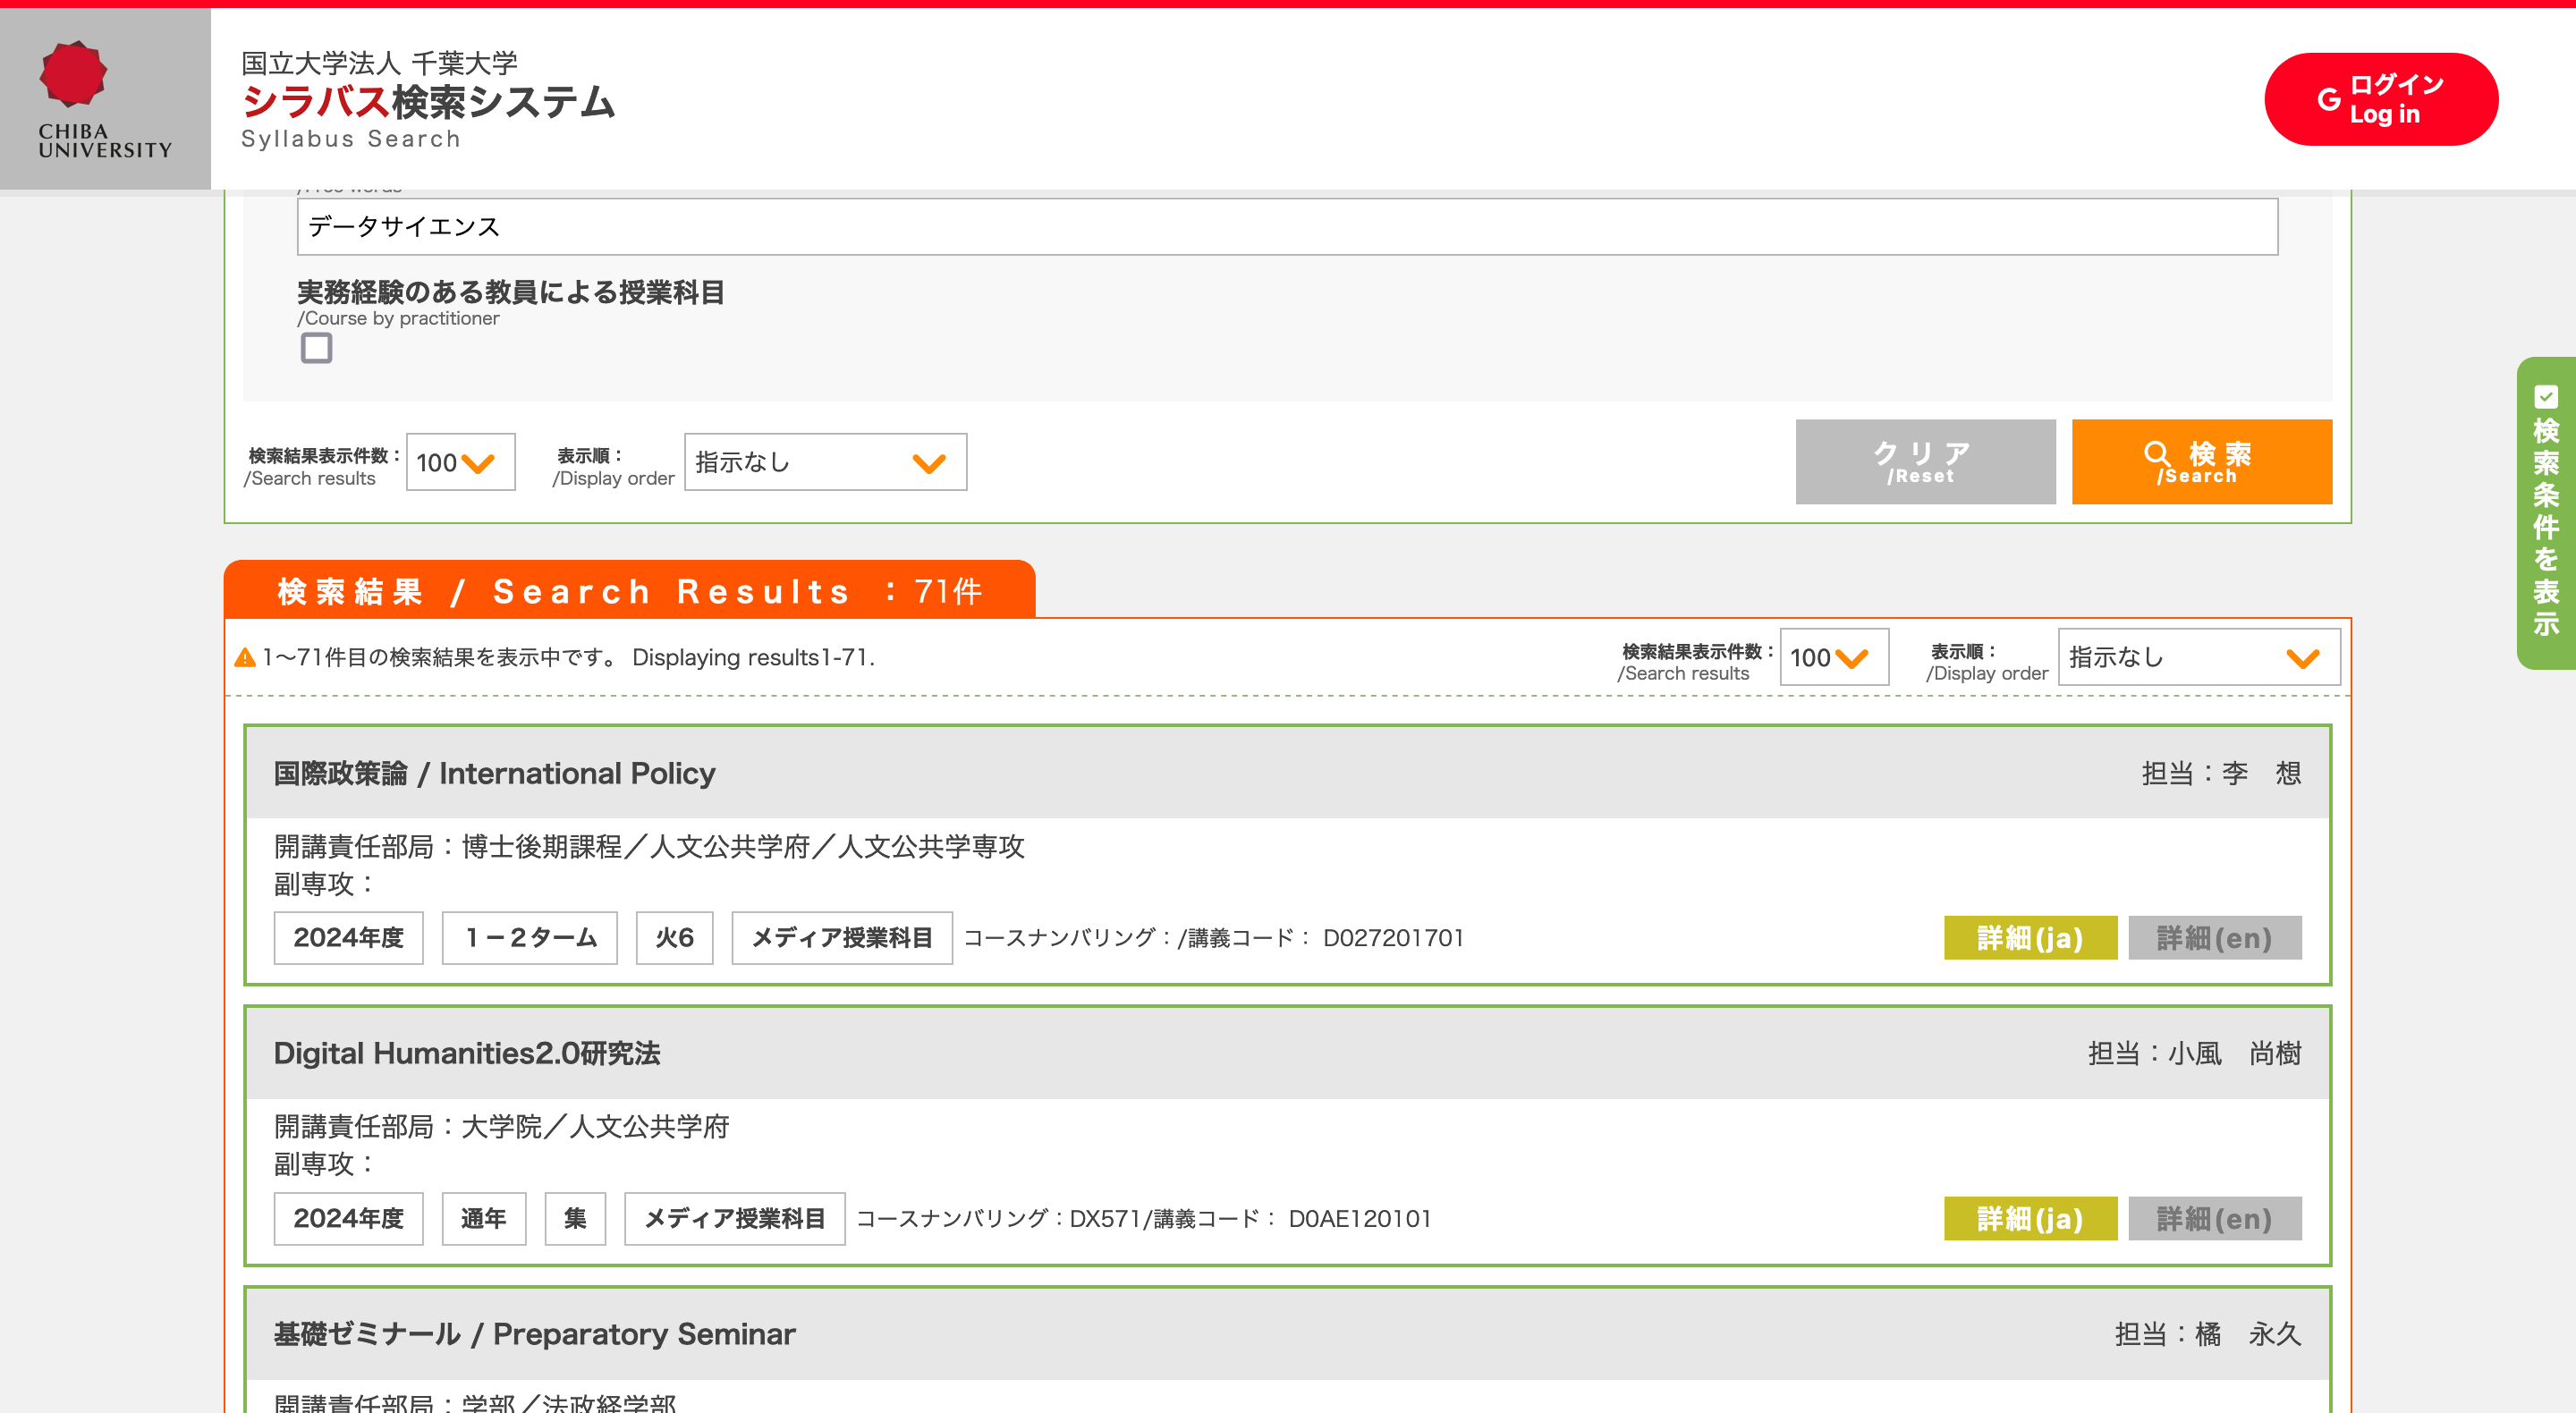
Task: Open the lower results count 100 dropdown
Action: 1833,657
